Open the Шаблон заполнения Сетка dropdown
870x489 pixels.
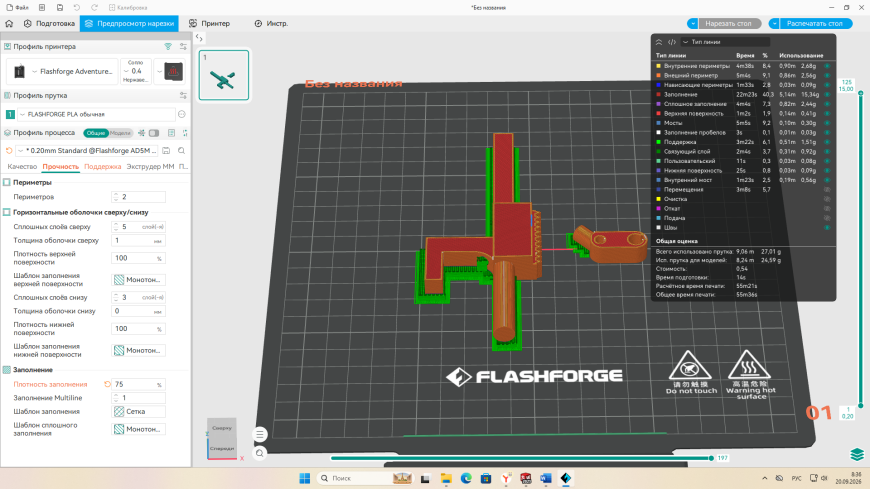click(x=138, y=411)
